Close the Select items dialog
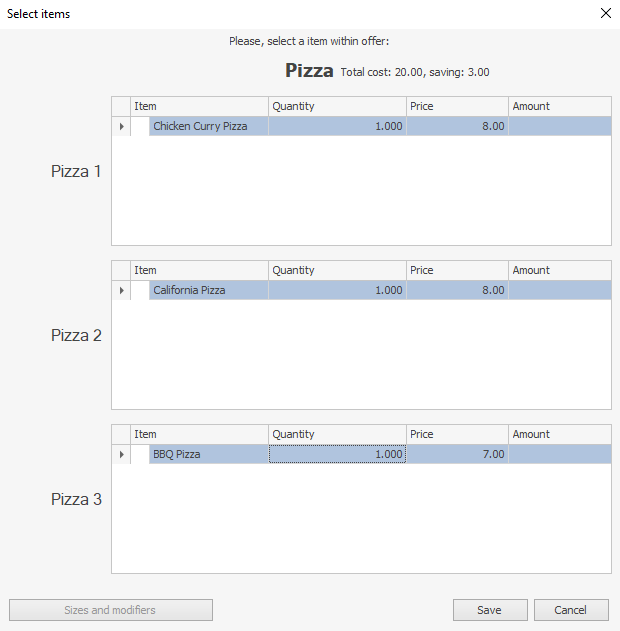The width and height of the screenshot is (620, 631). click(x=605, y=14)
